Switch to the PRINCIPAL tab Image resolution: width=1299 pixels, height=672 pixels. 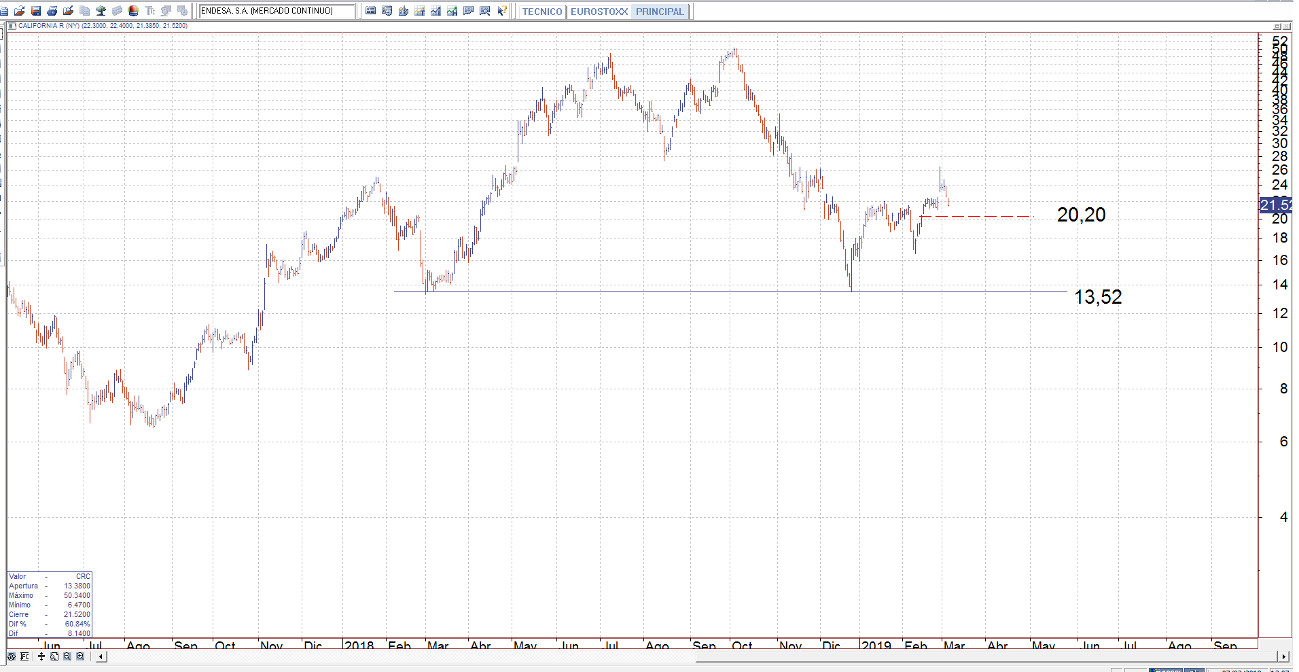tap(659, 11)
